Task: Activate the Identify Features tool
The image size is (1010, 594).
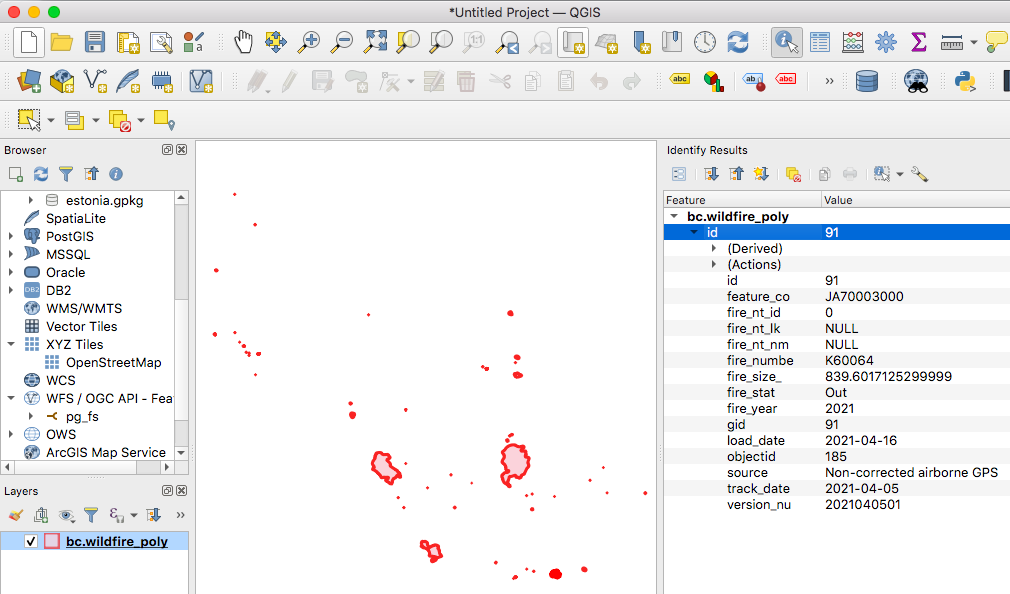Action: (786, 43)
